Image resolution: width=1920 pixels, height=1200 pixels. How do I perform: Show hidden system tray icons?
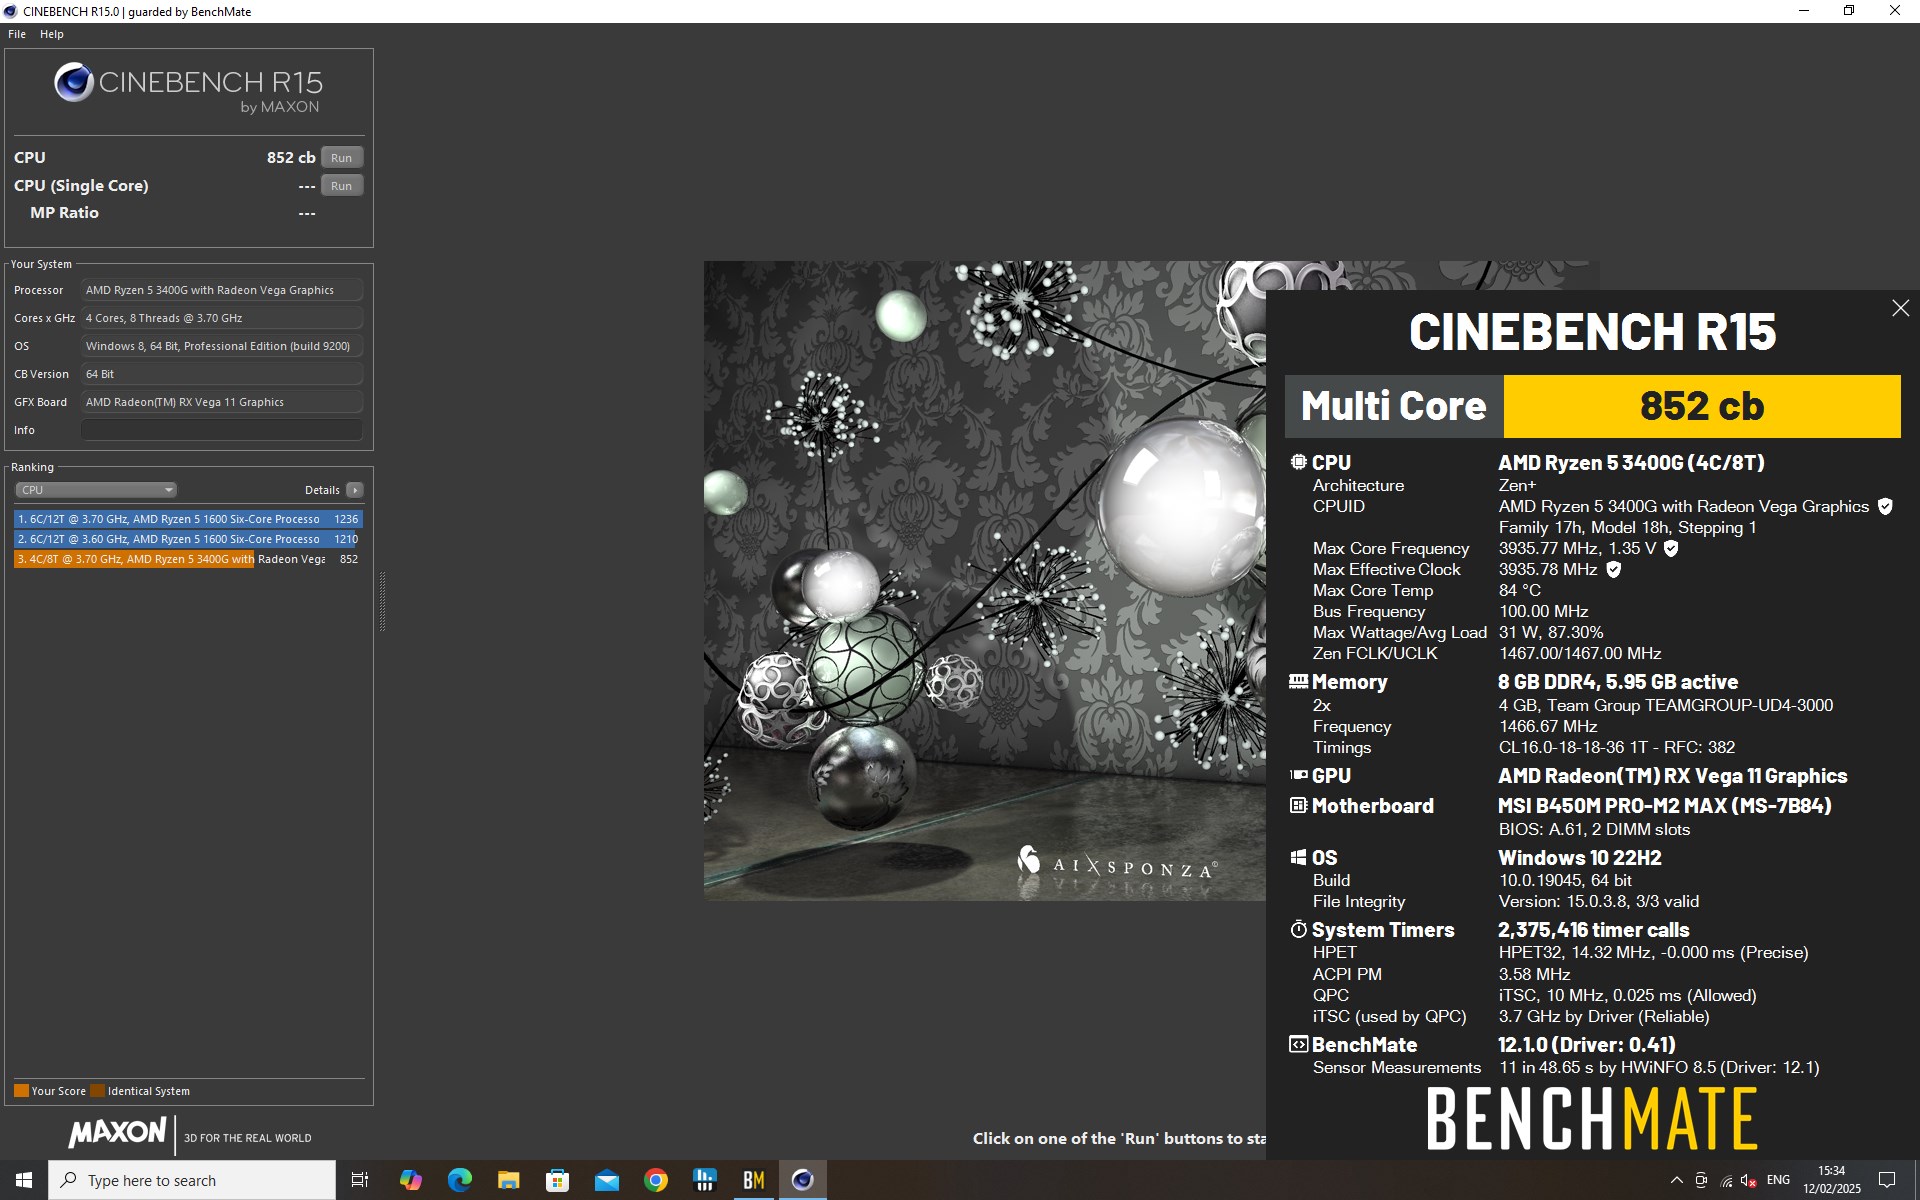click(1677, 1180)
